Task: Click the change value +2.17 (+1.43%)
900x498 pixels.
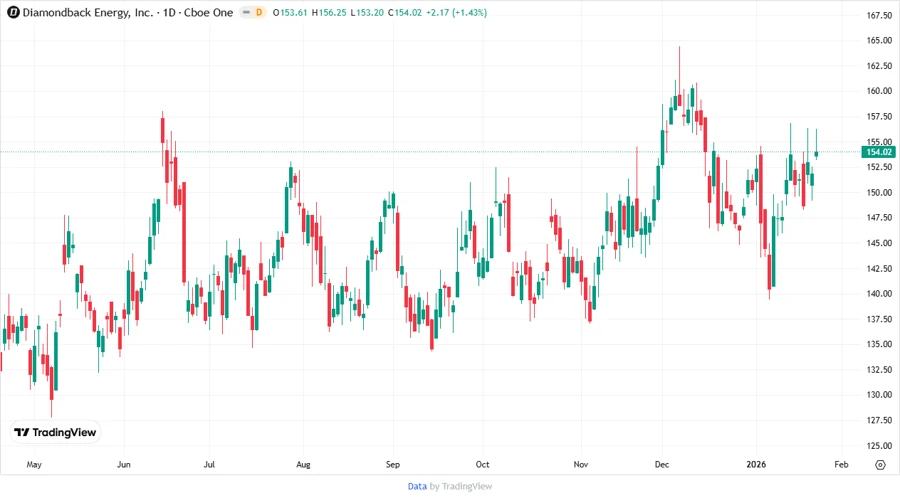Action: 456,13
